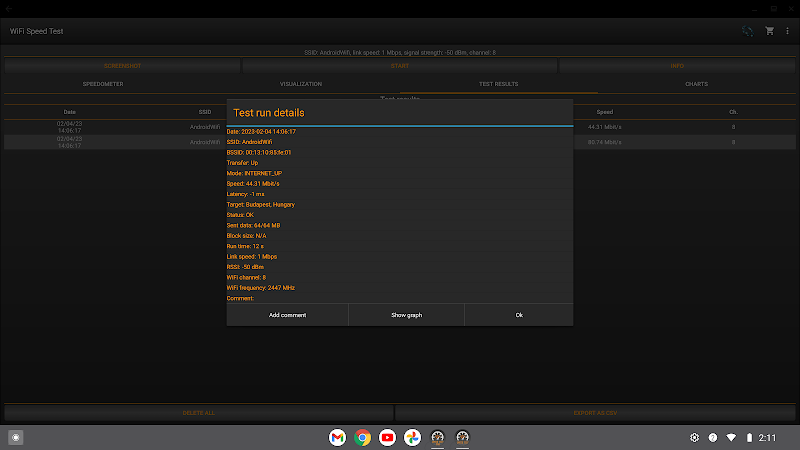Viewport: 800px width, 450px height.
Task: Click the spinning refresh indicator icon
Action: click(747, 31)
